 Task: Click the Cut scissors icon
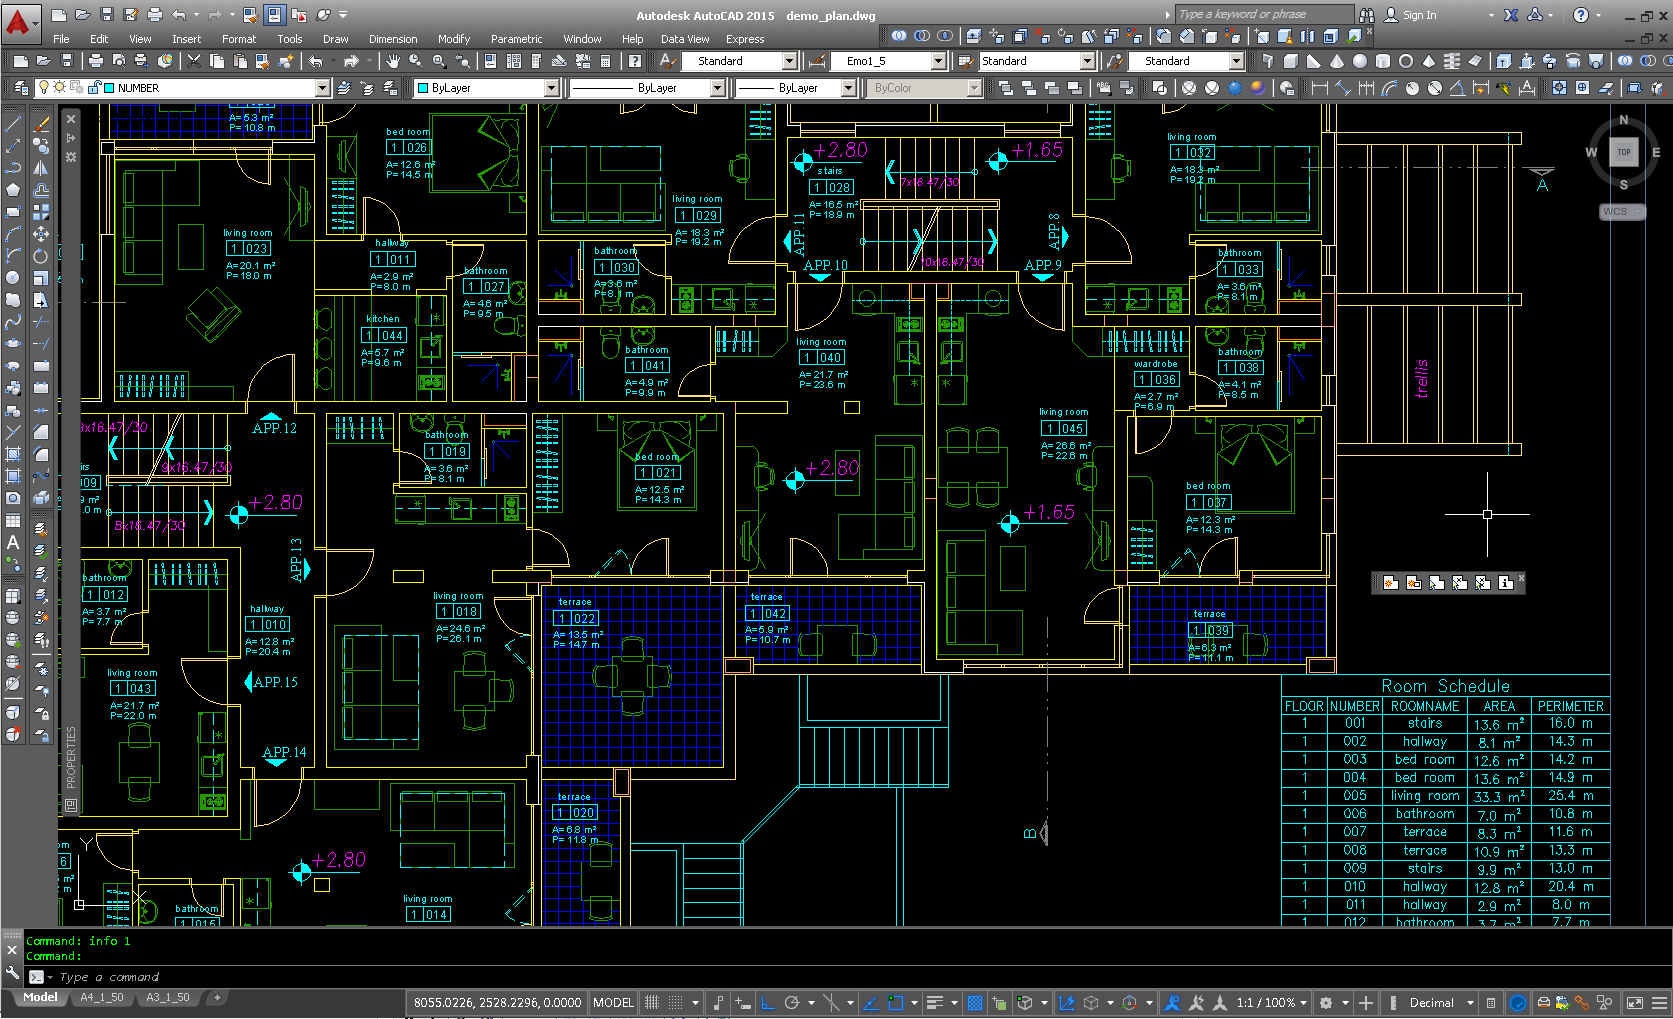coord(194,61)
